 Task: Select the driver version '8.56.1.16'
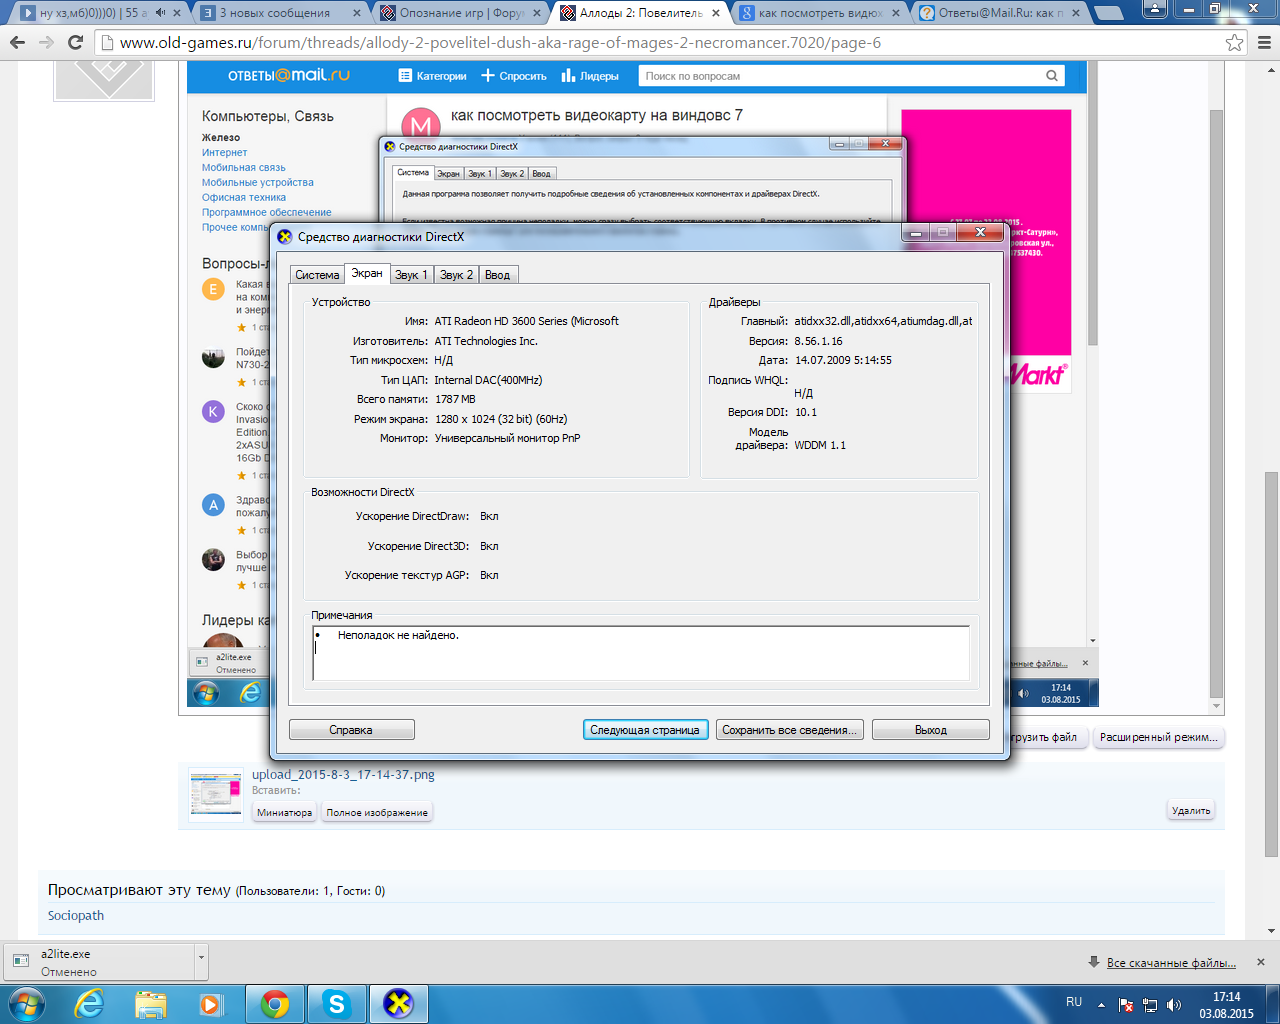click(x=818, y=341)
